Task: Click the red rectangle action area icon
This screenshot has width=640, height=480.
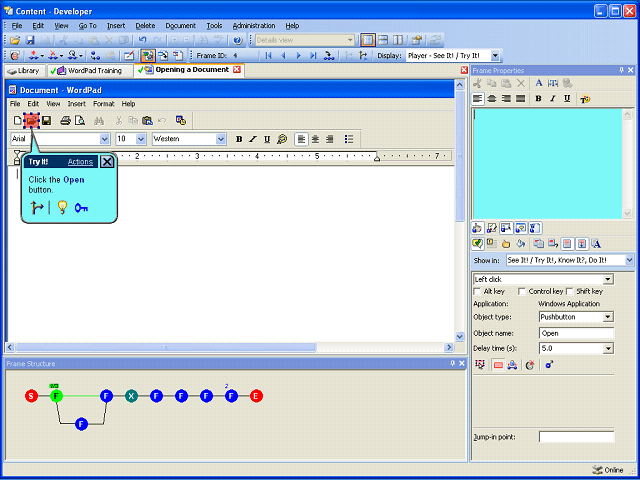Action: (498, 365)
